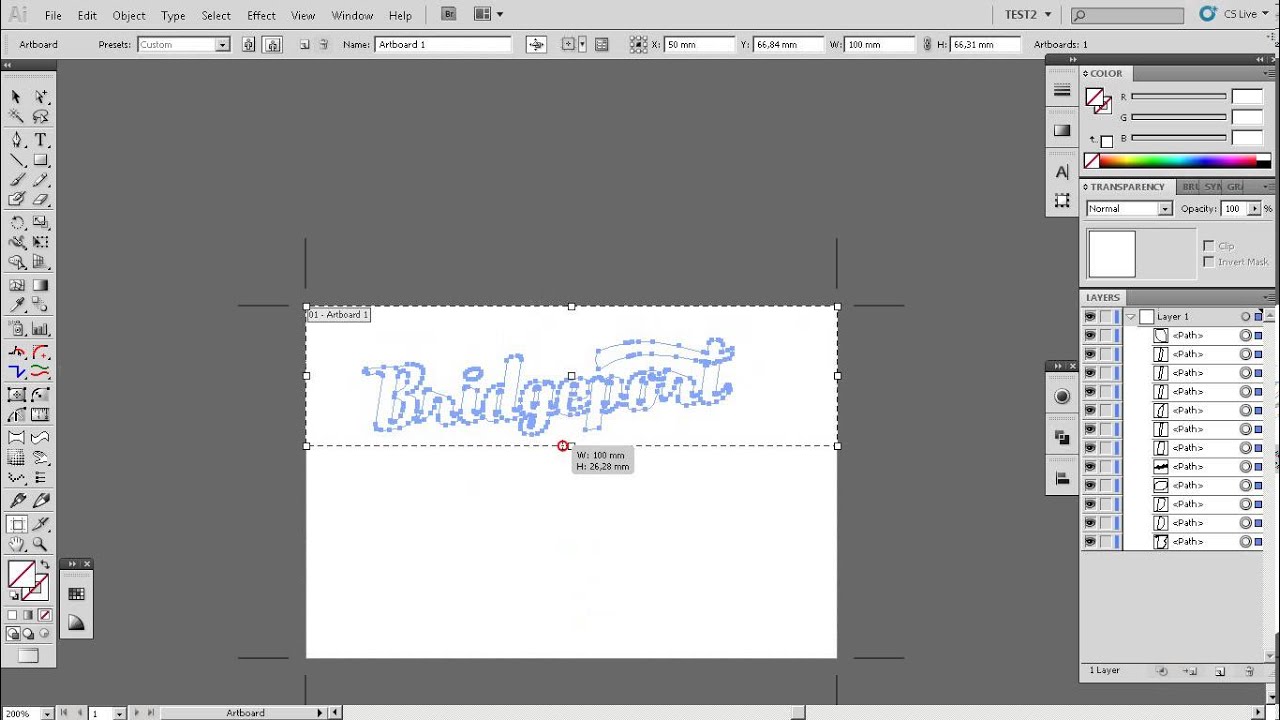The width and height of the screenshot is (1280, 720).
Task: Open the Artboard Options icon
Action: (601, 44)
